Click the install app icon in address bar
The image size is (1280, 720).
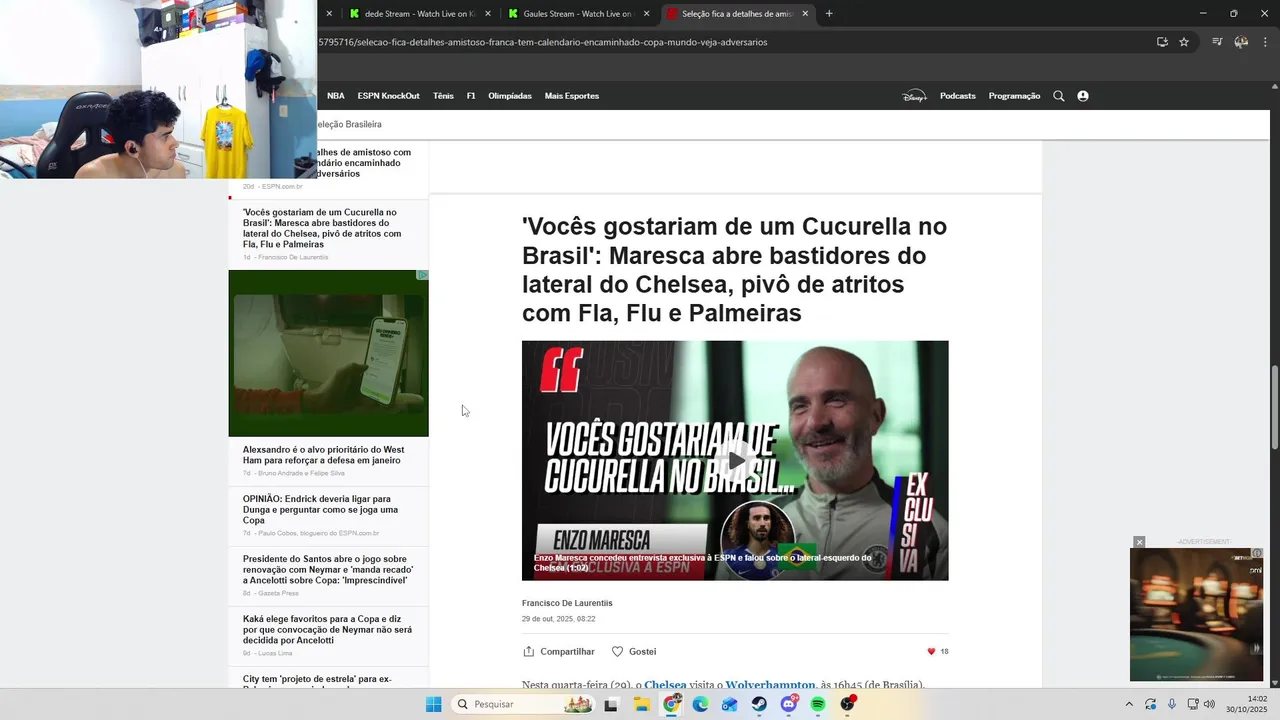click(1162, 42)
